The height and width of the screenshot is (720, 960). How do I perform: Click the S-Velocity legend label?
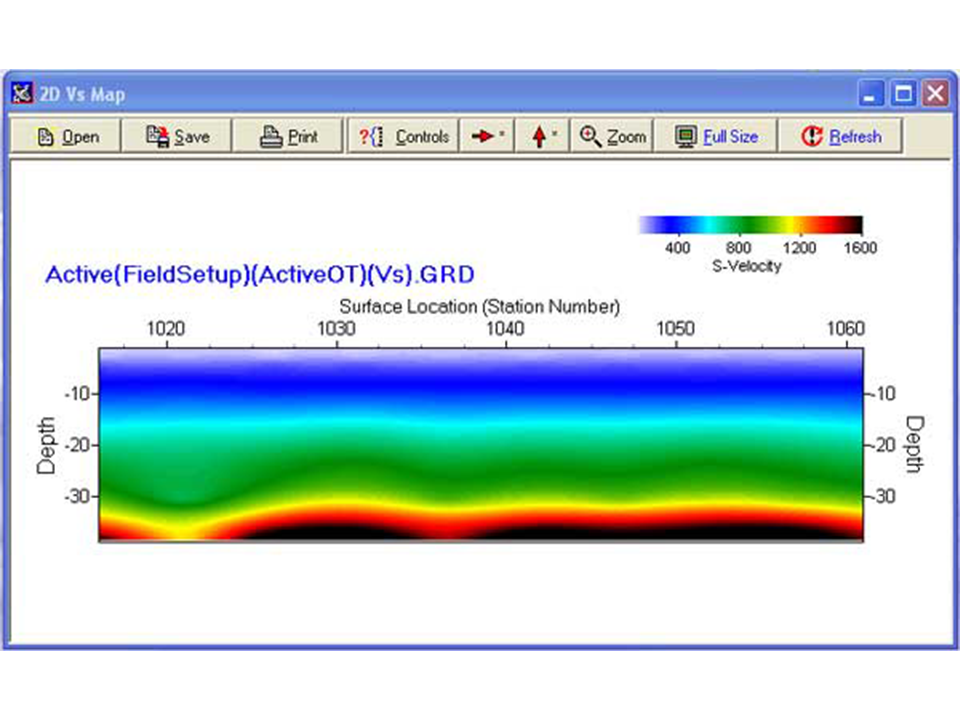[747, 266]
